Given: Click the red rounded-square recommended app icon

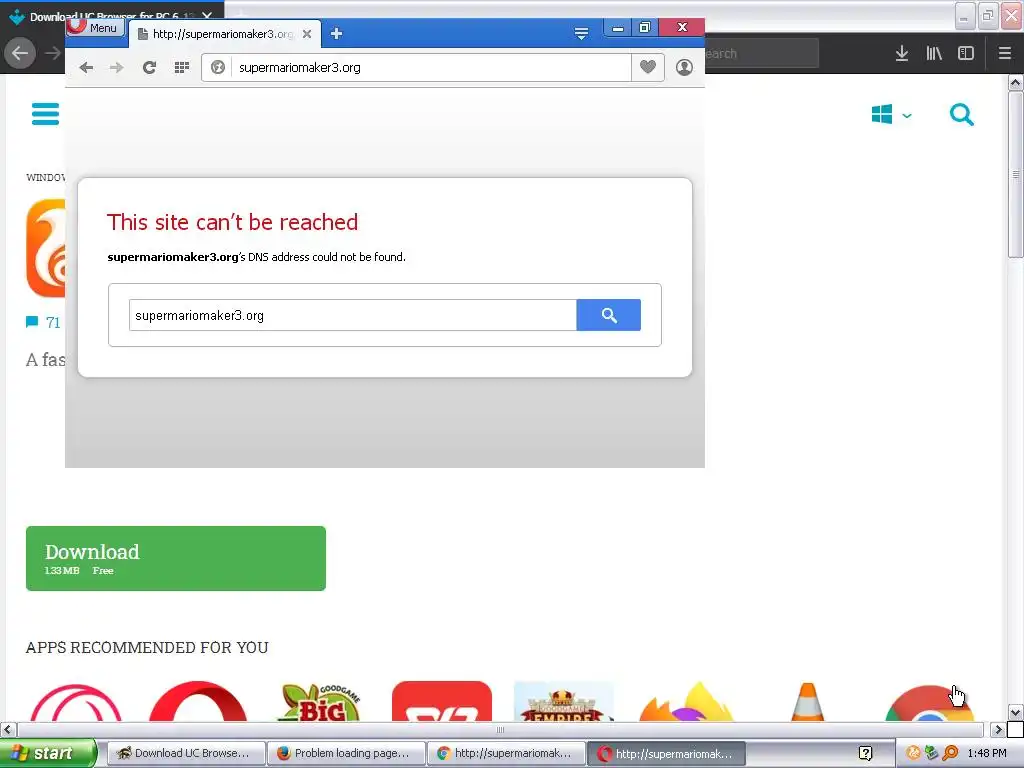Looking at the screenshot, I should coord(442,701).
